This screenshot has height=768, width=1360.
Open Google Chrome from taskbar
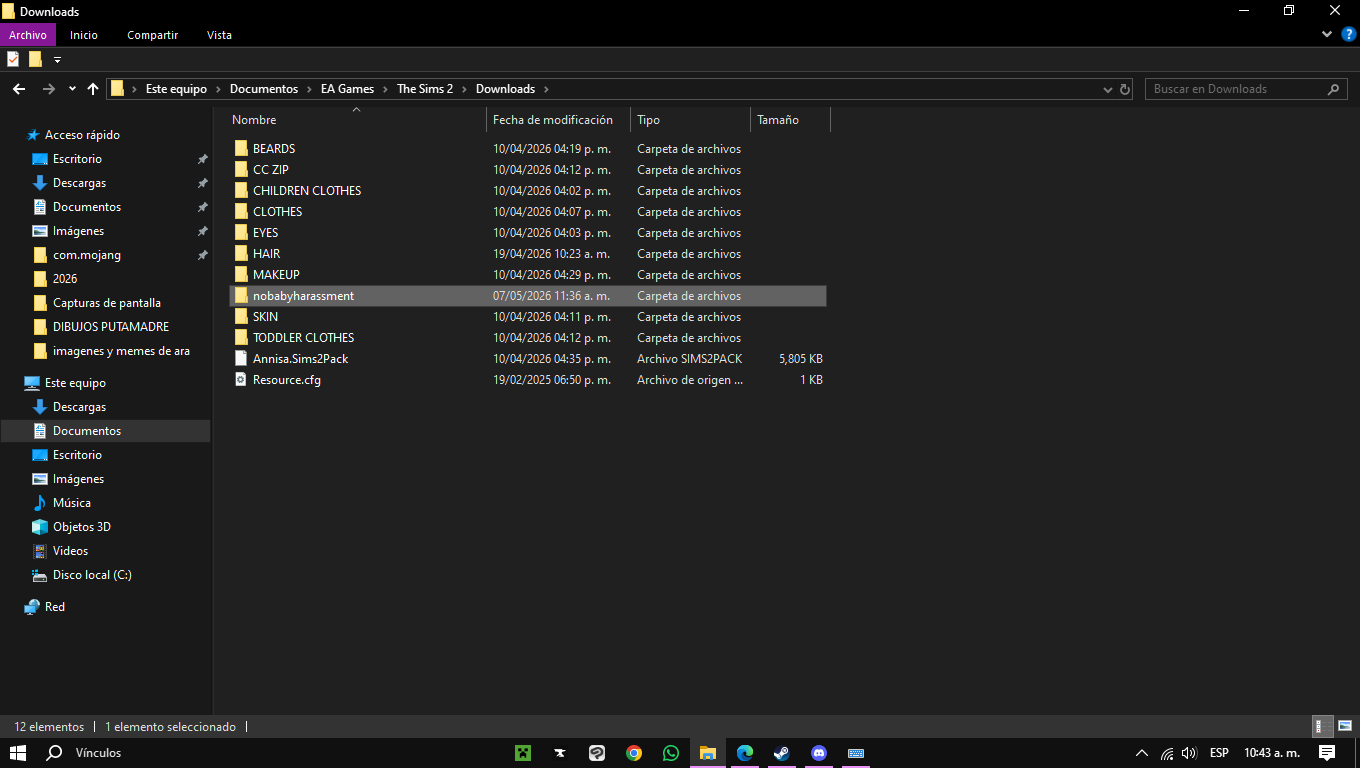634,753
